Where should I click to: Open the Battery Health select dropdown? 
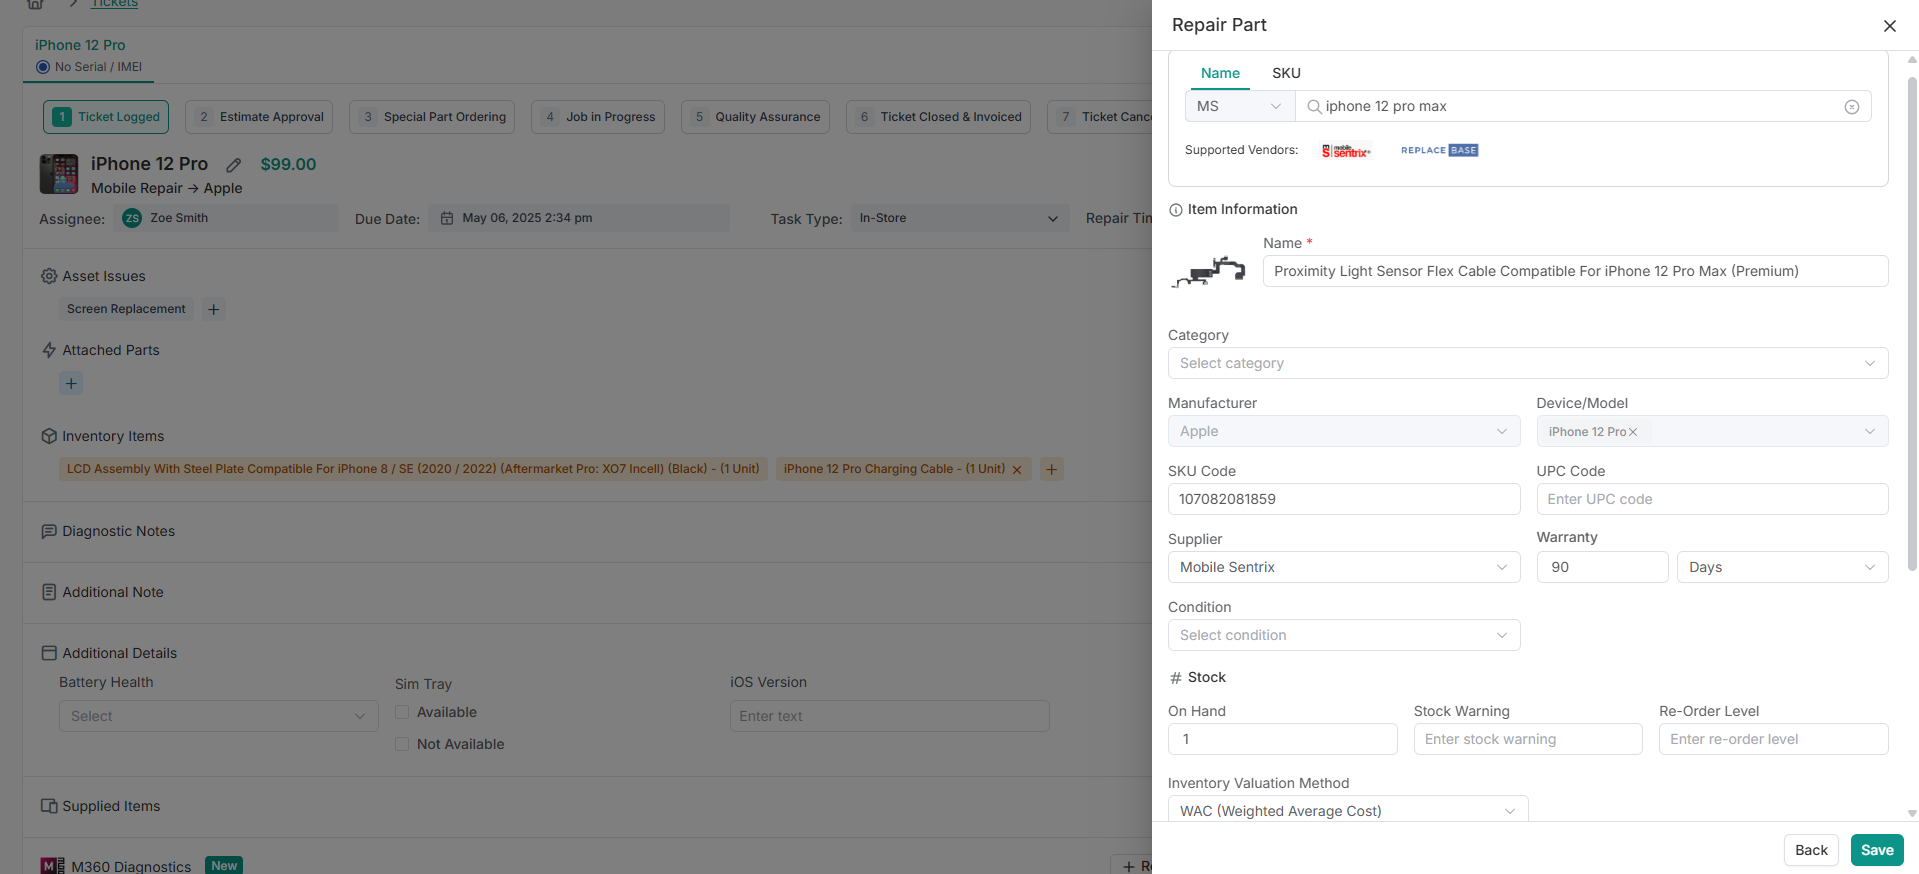(218, 716)
